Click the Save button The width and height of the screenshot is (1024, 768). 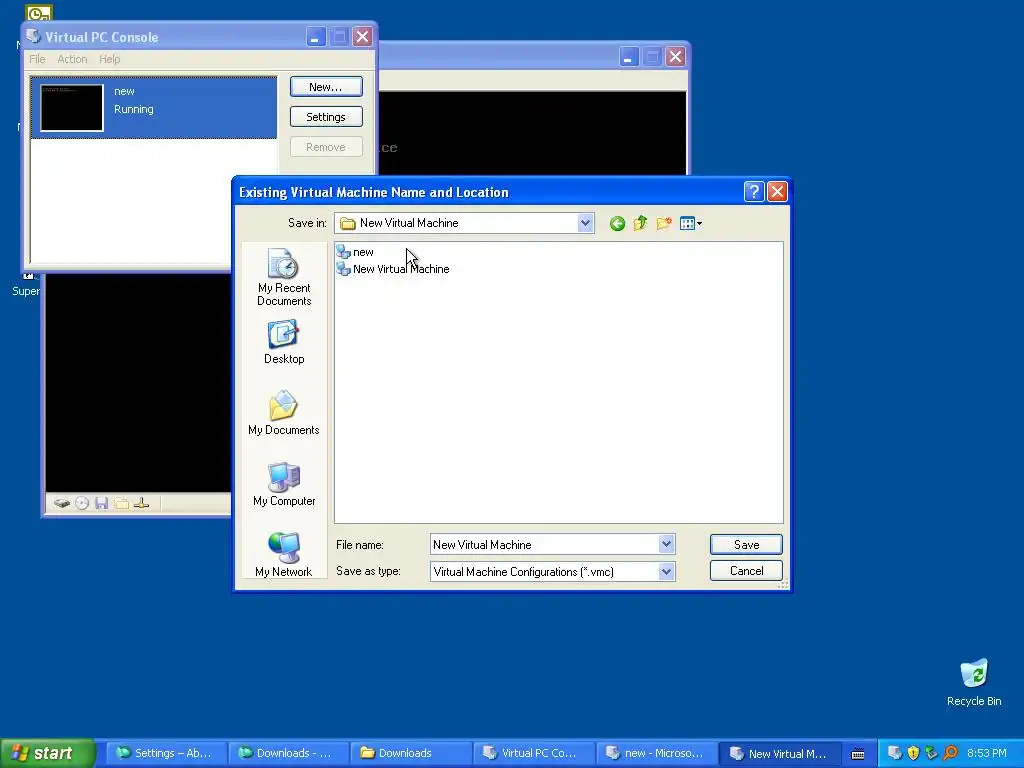pos(746,545)
